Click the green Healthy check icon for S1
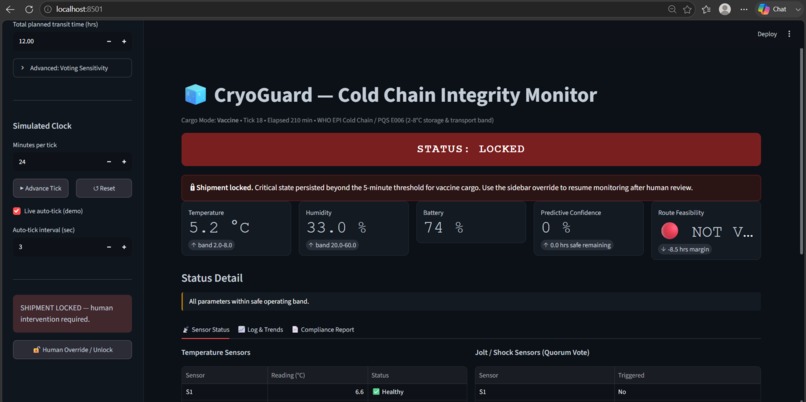The width and height of the screenshot is (806, 402). pos(376,392)
